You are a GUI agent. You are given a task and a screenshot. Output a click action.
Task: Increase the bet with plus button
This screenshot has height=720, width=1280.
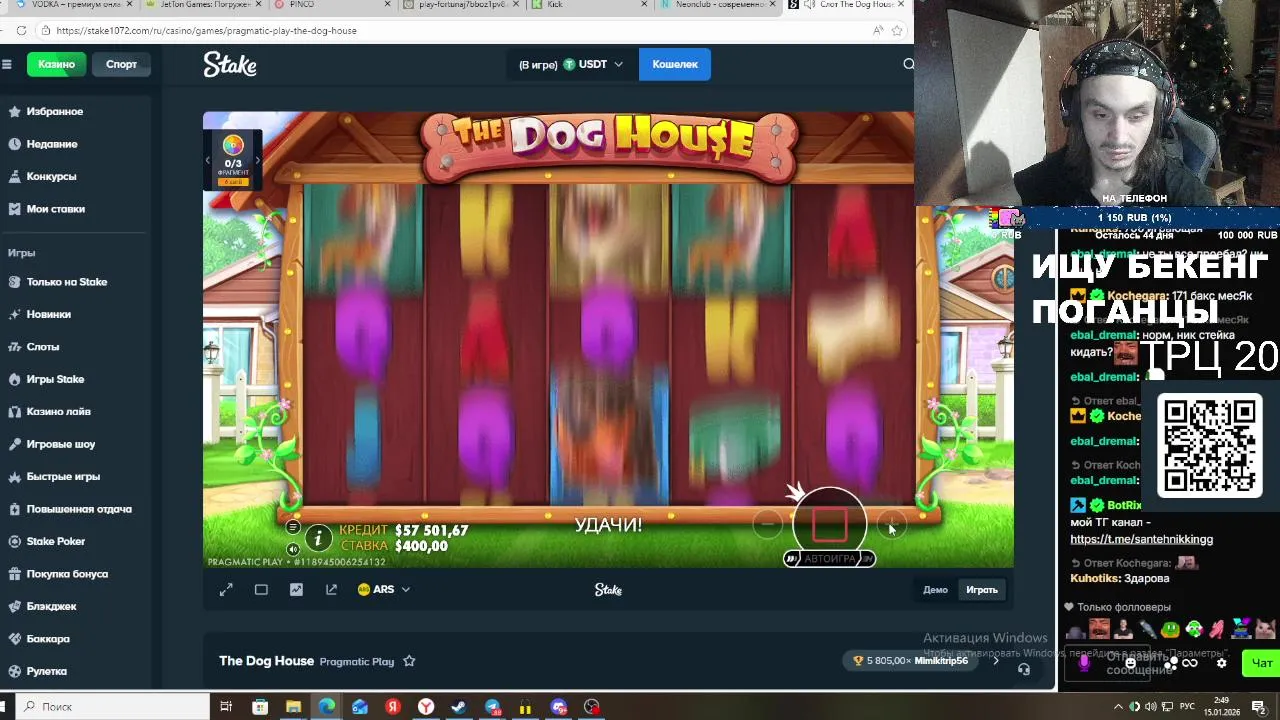tap(891, 523)
